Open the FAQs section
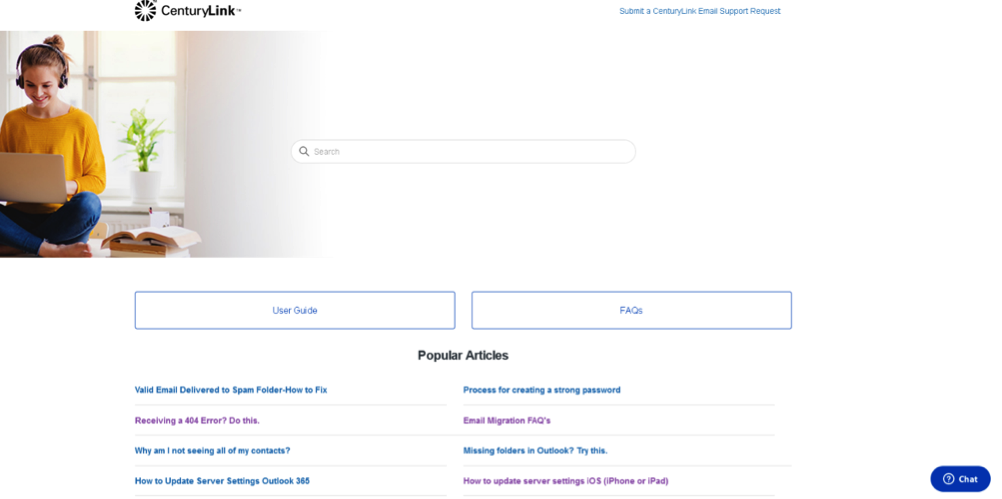 631,311
